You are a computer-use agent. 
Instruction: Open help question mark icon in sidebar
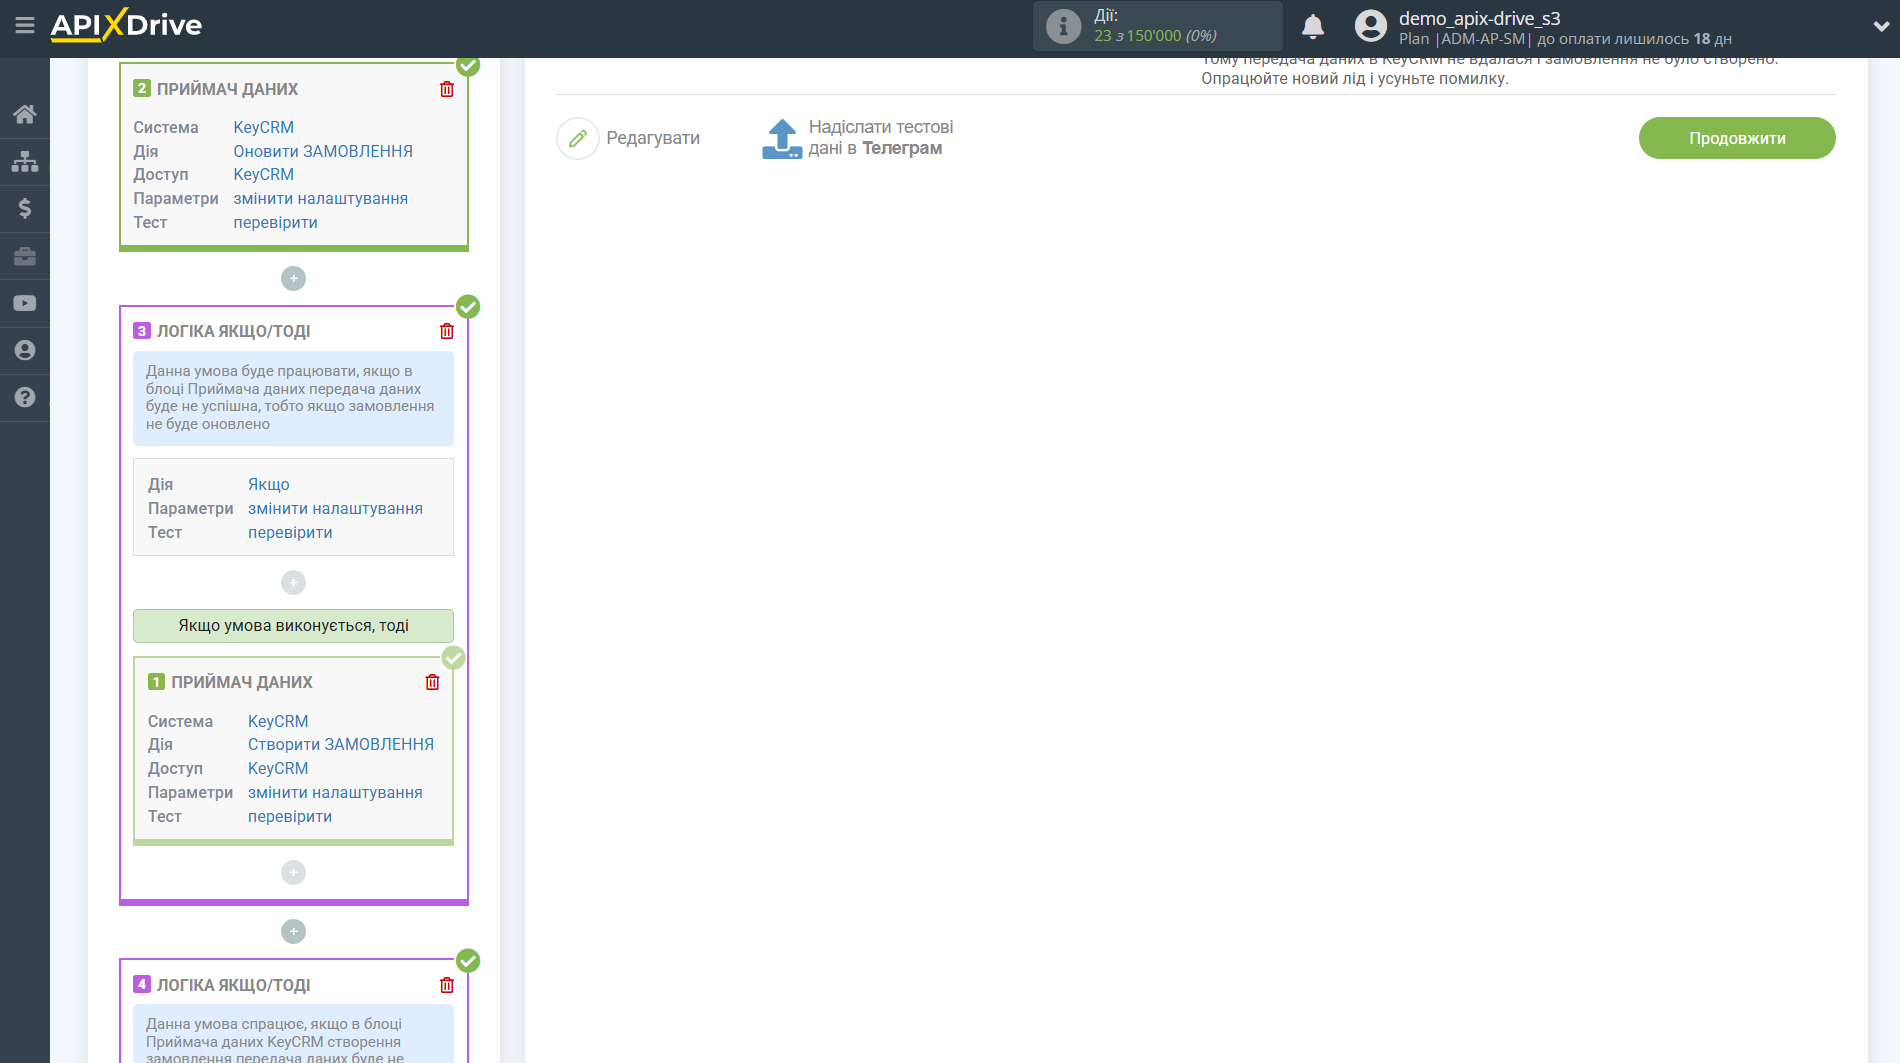[25, 397]
